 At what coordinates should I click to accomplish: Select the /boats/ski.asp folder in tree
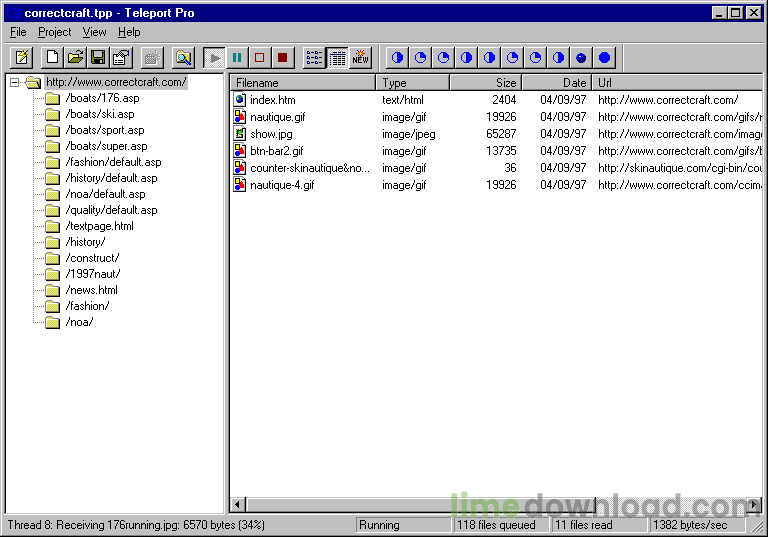(x=99, y=114)
